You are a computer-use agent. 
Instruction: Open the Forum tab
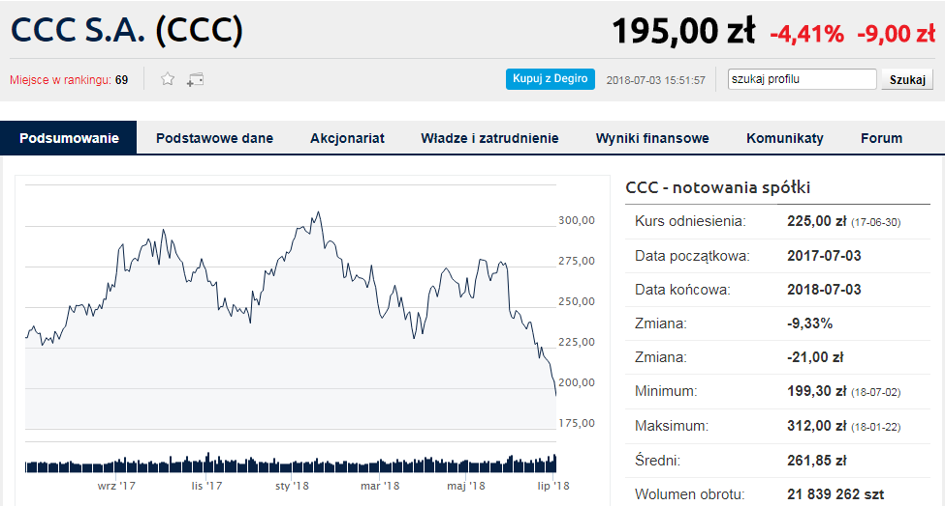881,138
